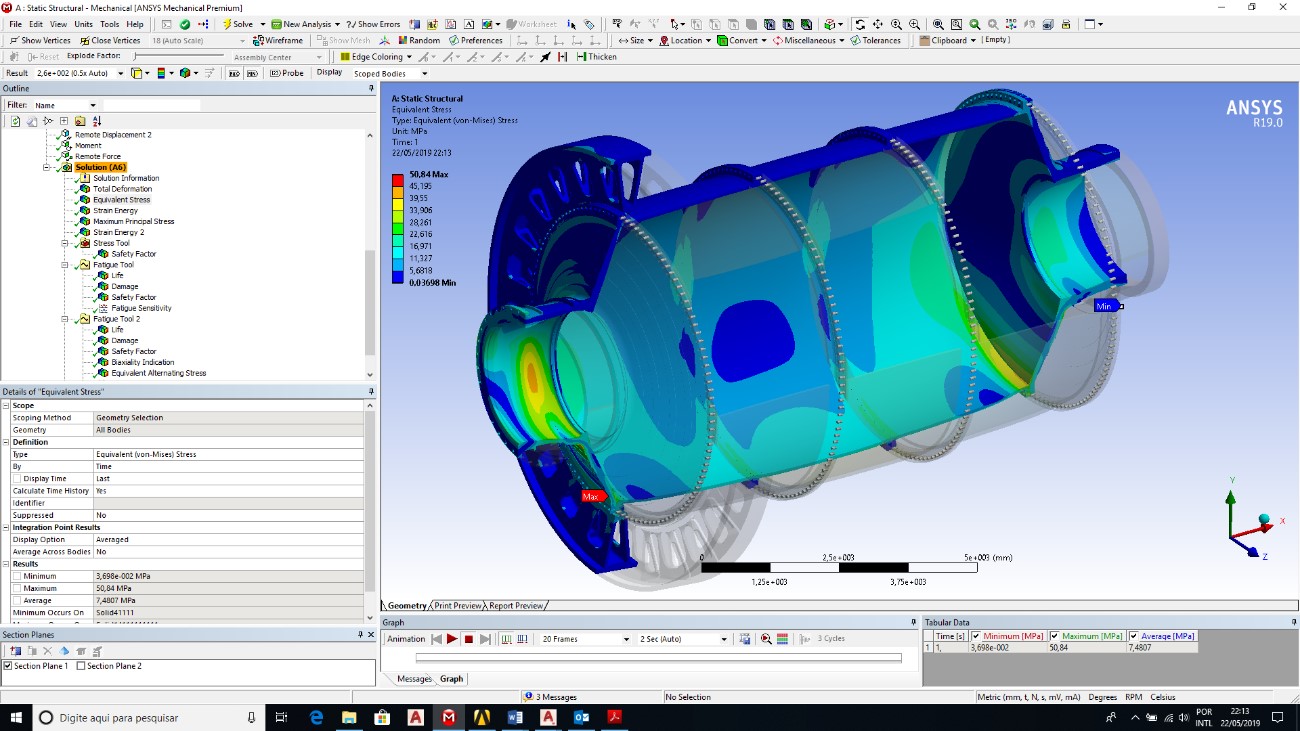1300x731 pixels.
Task: Stop the result animation
Action: 468,639
